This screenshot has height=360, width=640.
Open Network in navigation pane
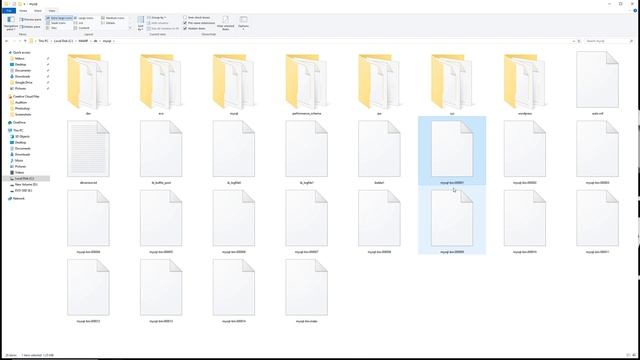pos(16,198)
